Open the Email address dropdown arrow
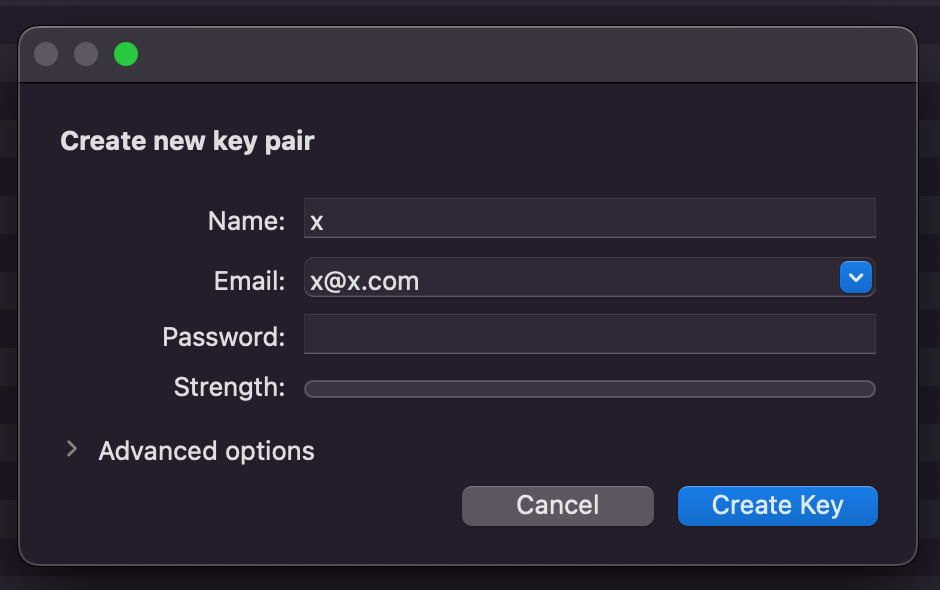The width and height of the screenshot is (940, 590). (x=855, y=277)
